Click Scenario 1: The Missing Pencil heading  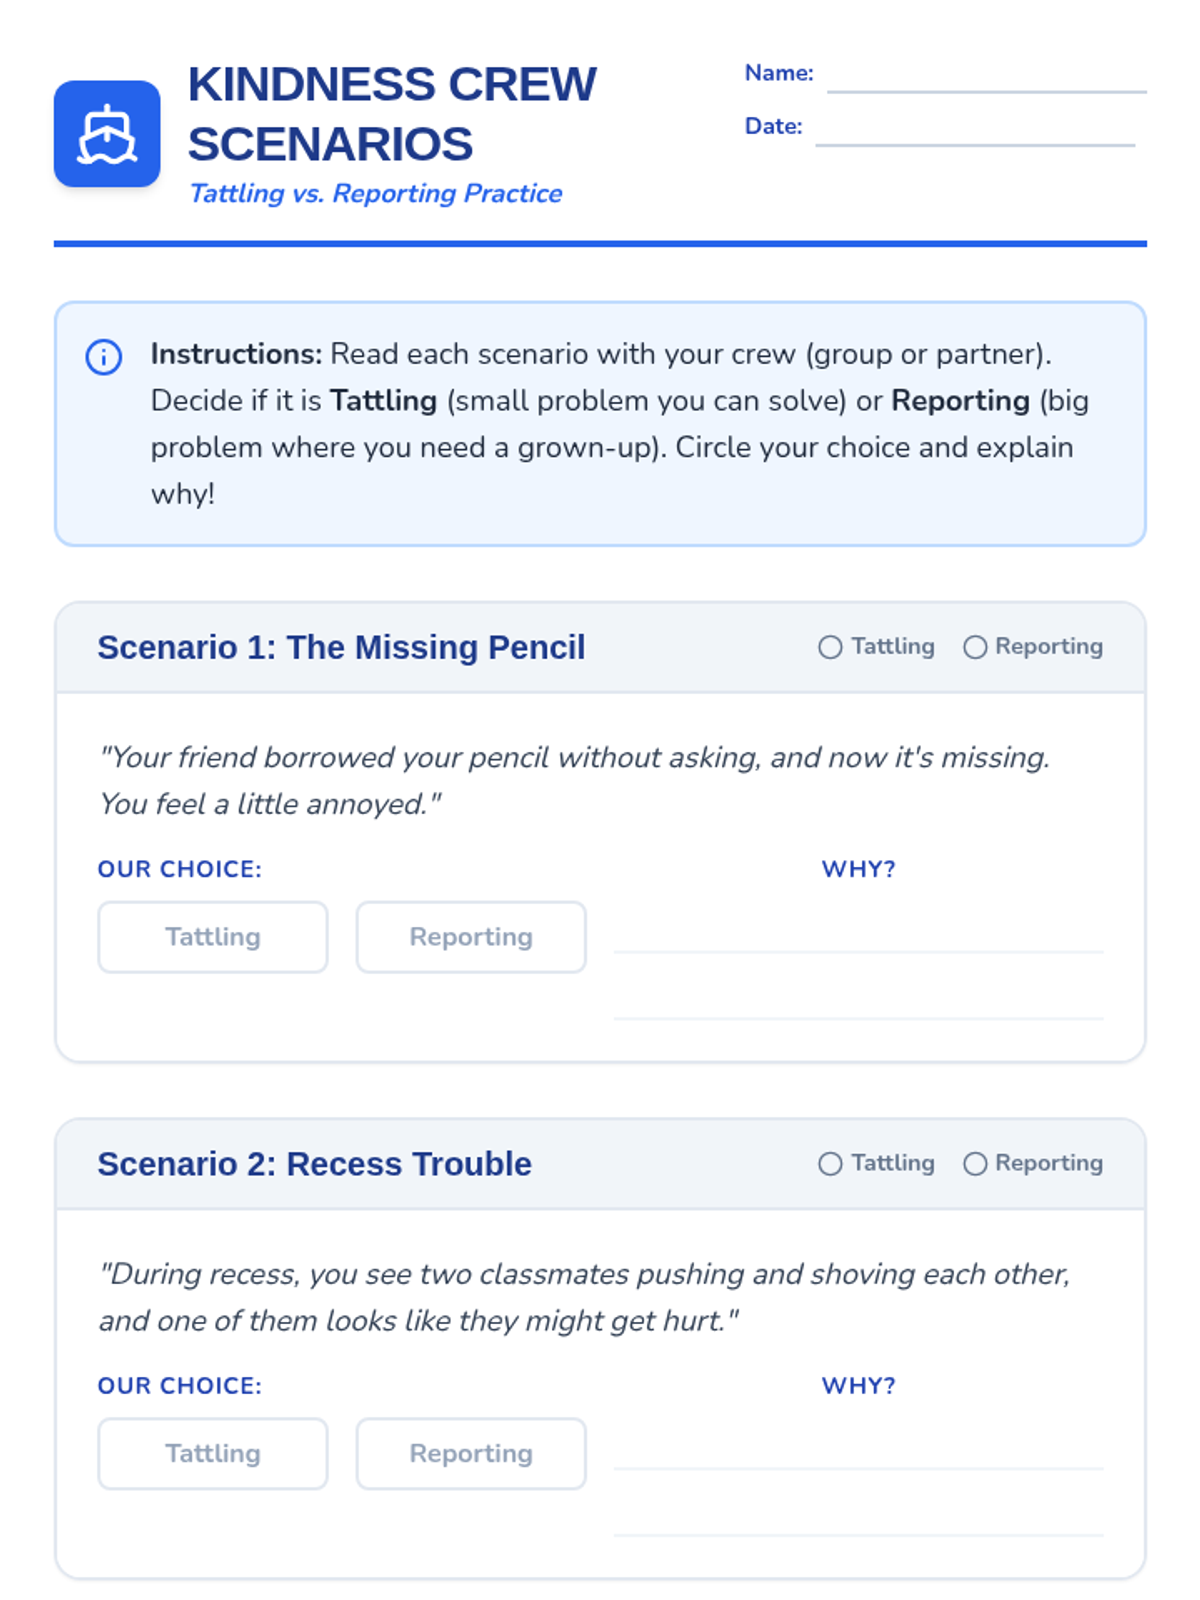point(341,648)
